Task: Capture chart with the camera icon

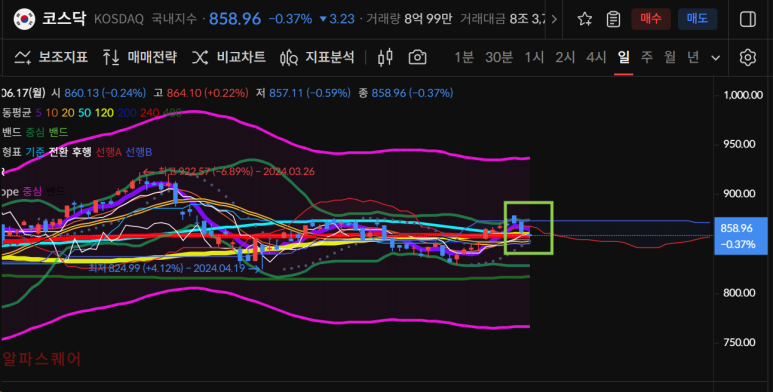Action: point(417,57)
